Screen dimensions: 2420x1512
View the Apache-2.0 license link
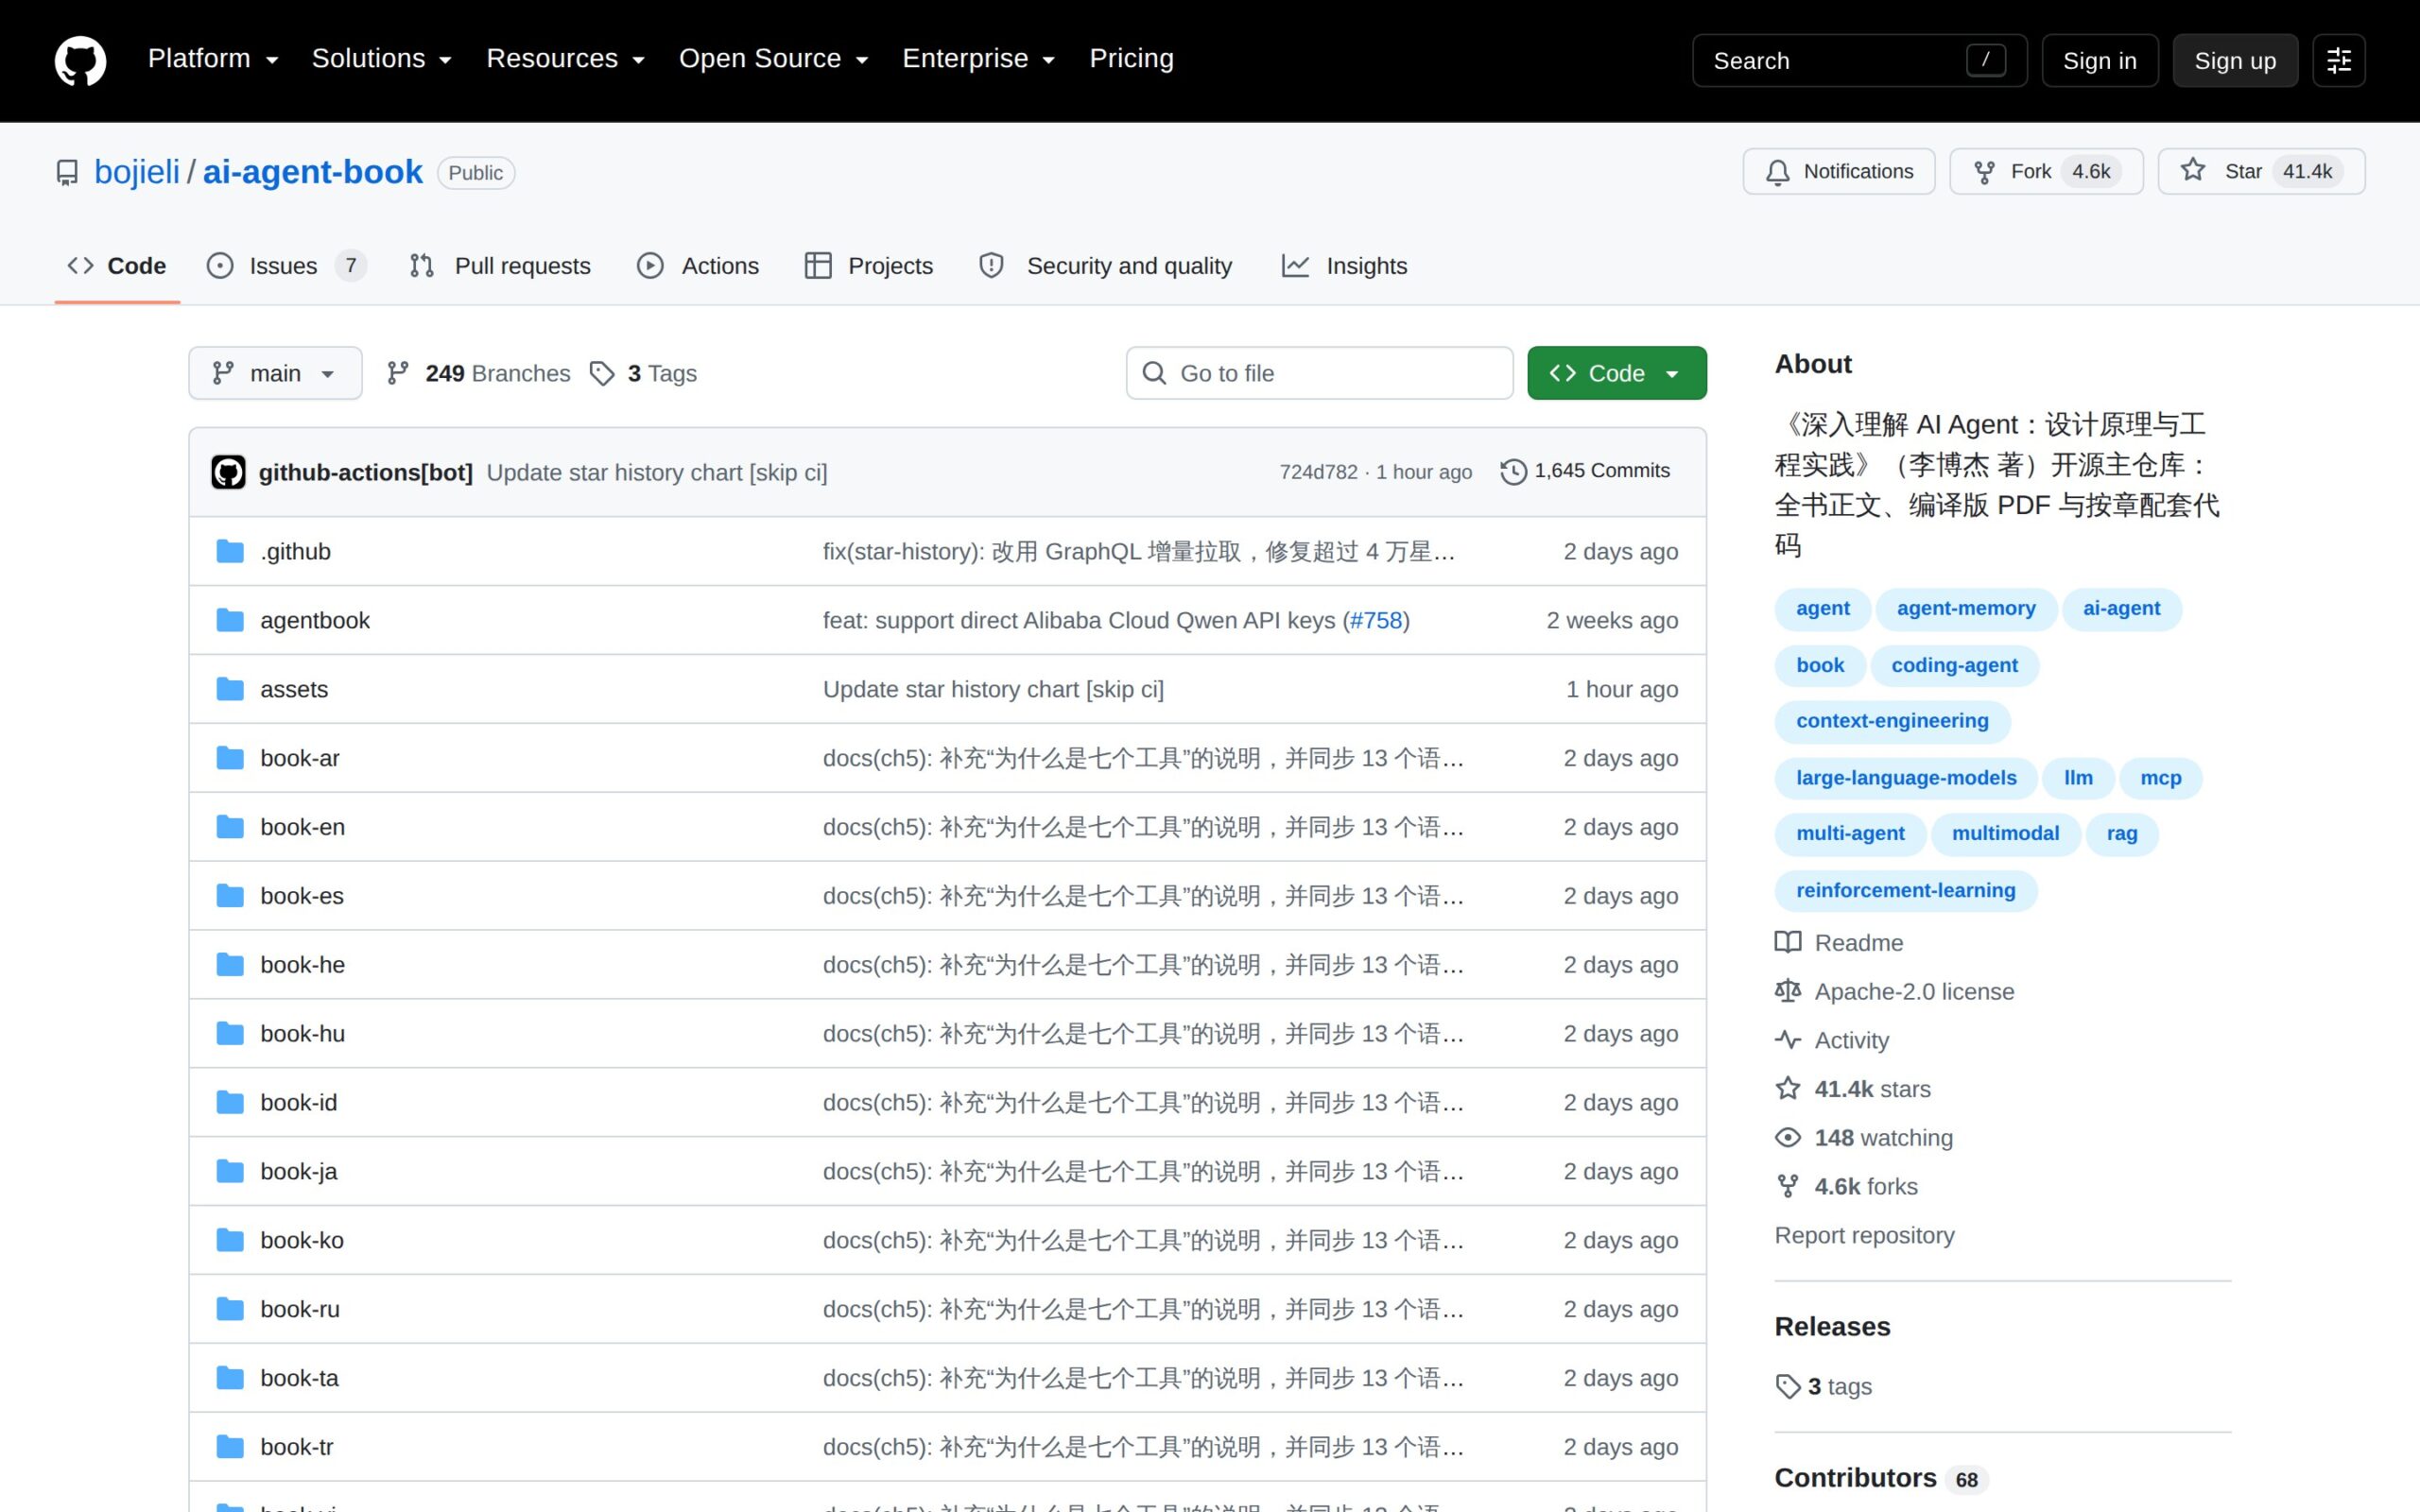(x=1895, y=992)
